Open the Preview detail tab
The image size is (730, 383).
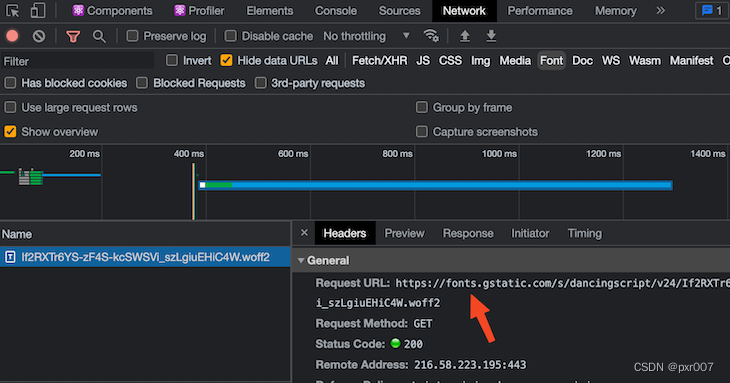[404, 233]
